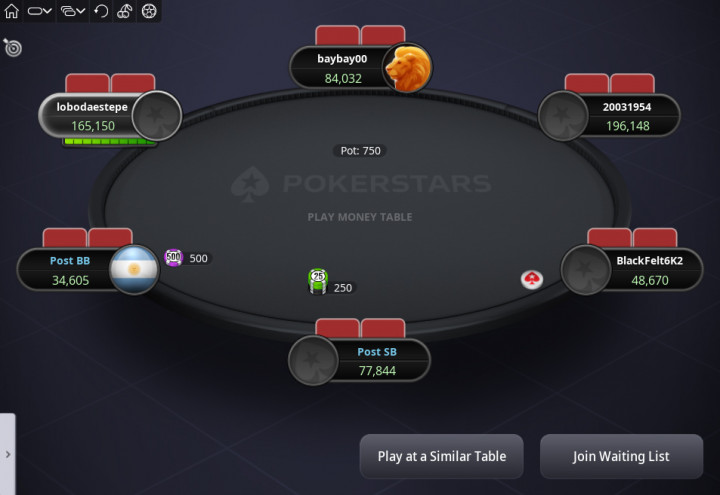The image size is (720, 495).
Task: Select baybay00's lion avatar
Action: point(407,68)
